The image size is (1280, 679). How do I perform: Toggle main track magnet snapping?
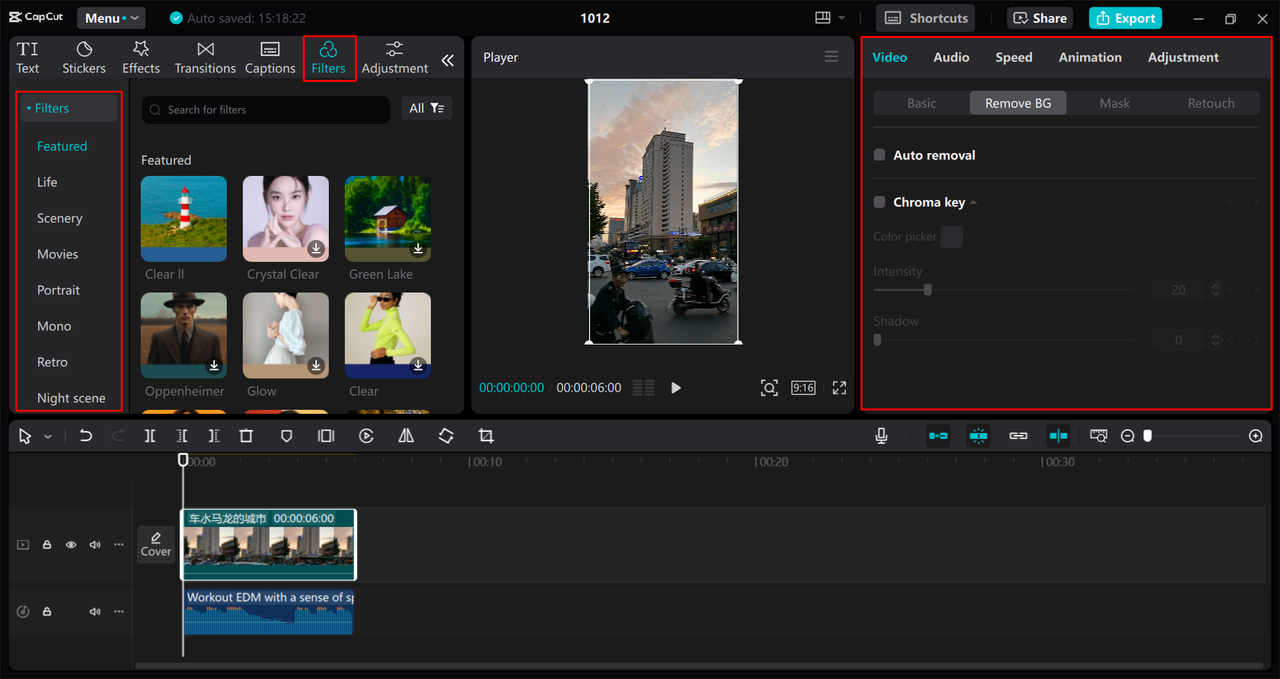(938, 436)
